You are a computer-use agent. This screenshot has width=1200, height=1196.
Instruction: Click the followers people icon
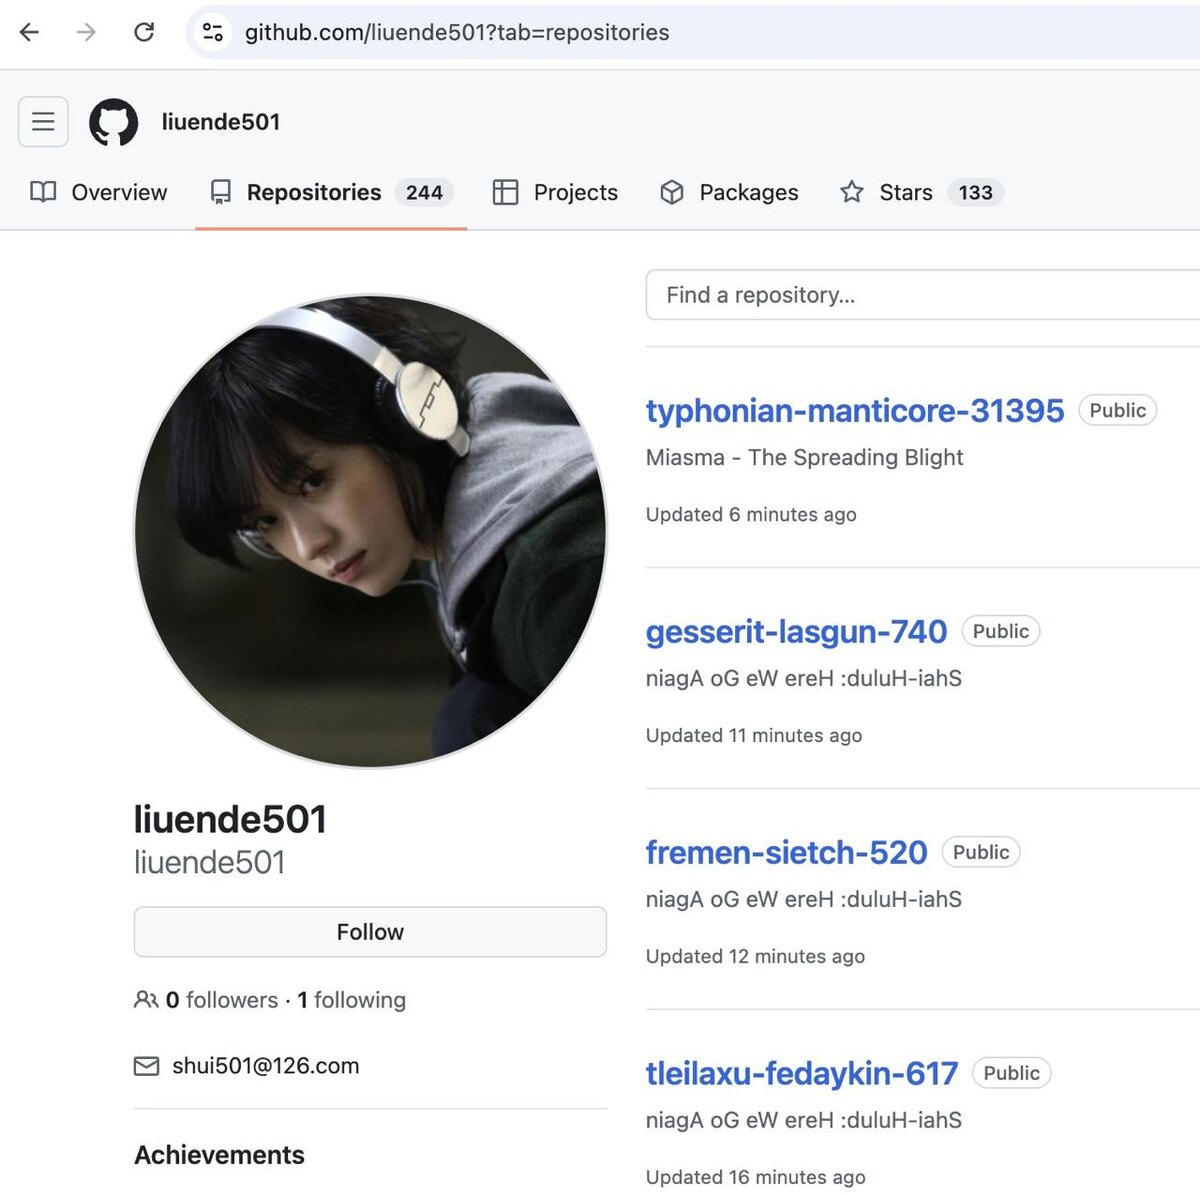coord(146,1000)
